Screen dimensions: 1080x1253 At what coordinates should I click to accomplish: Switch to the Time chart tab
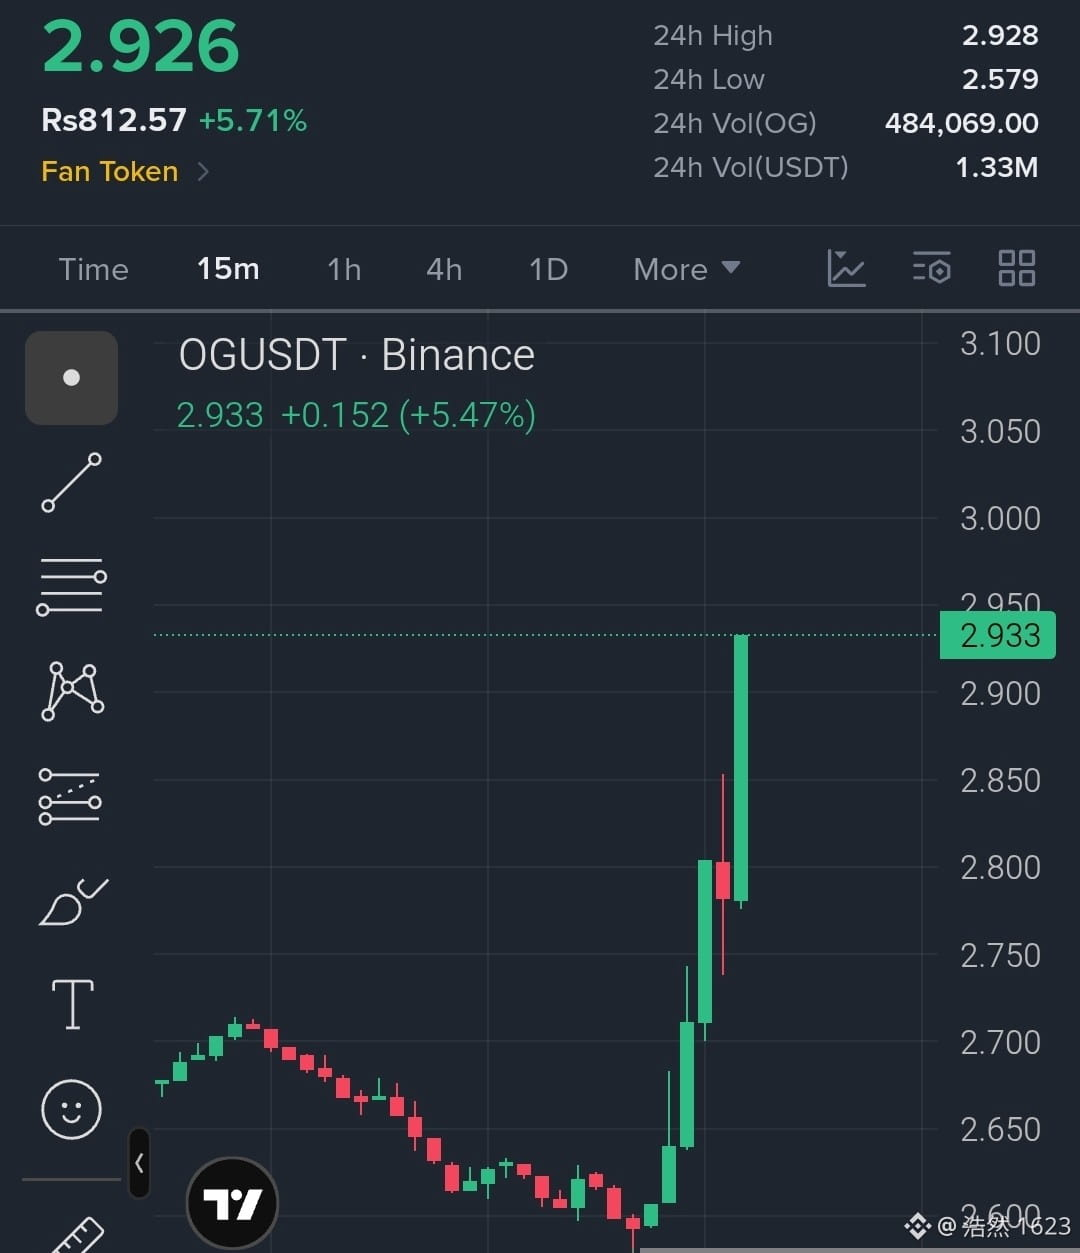[x=93, y=269]
